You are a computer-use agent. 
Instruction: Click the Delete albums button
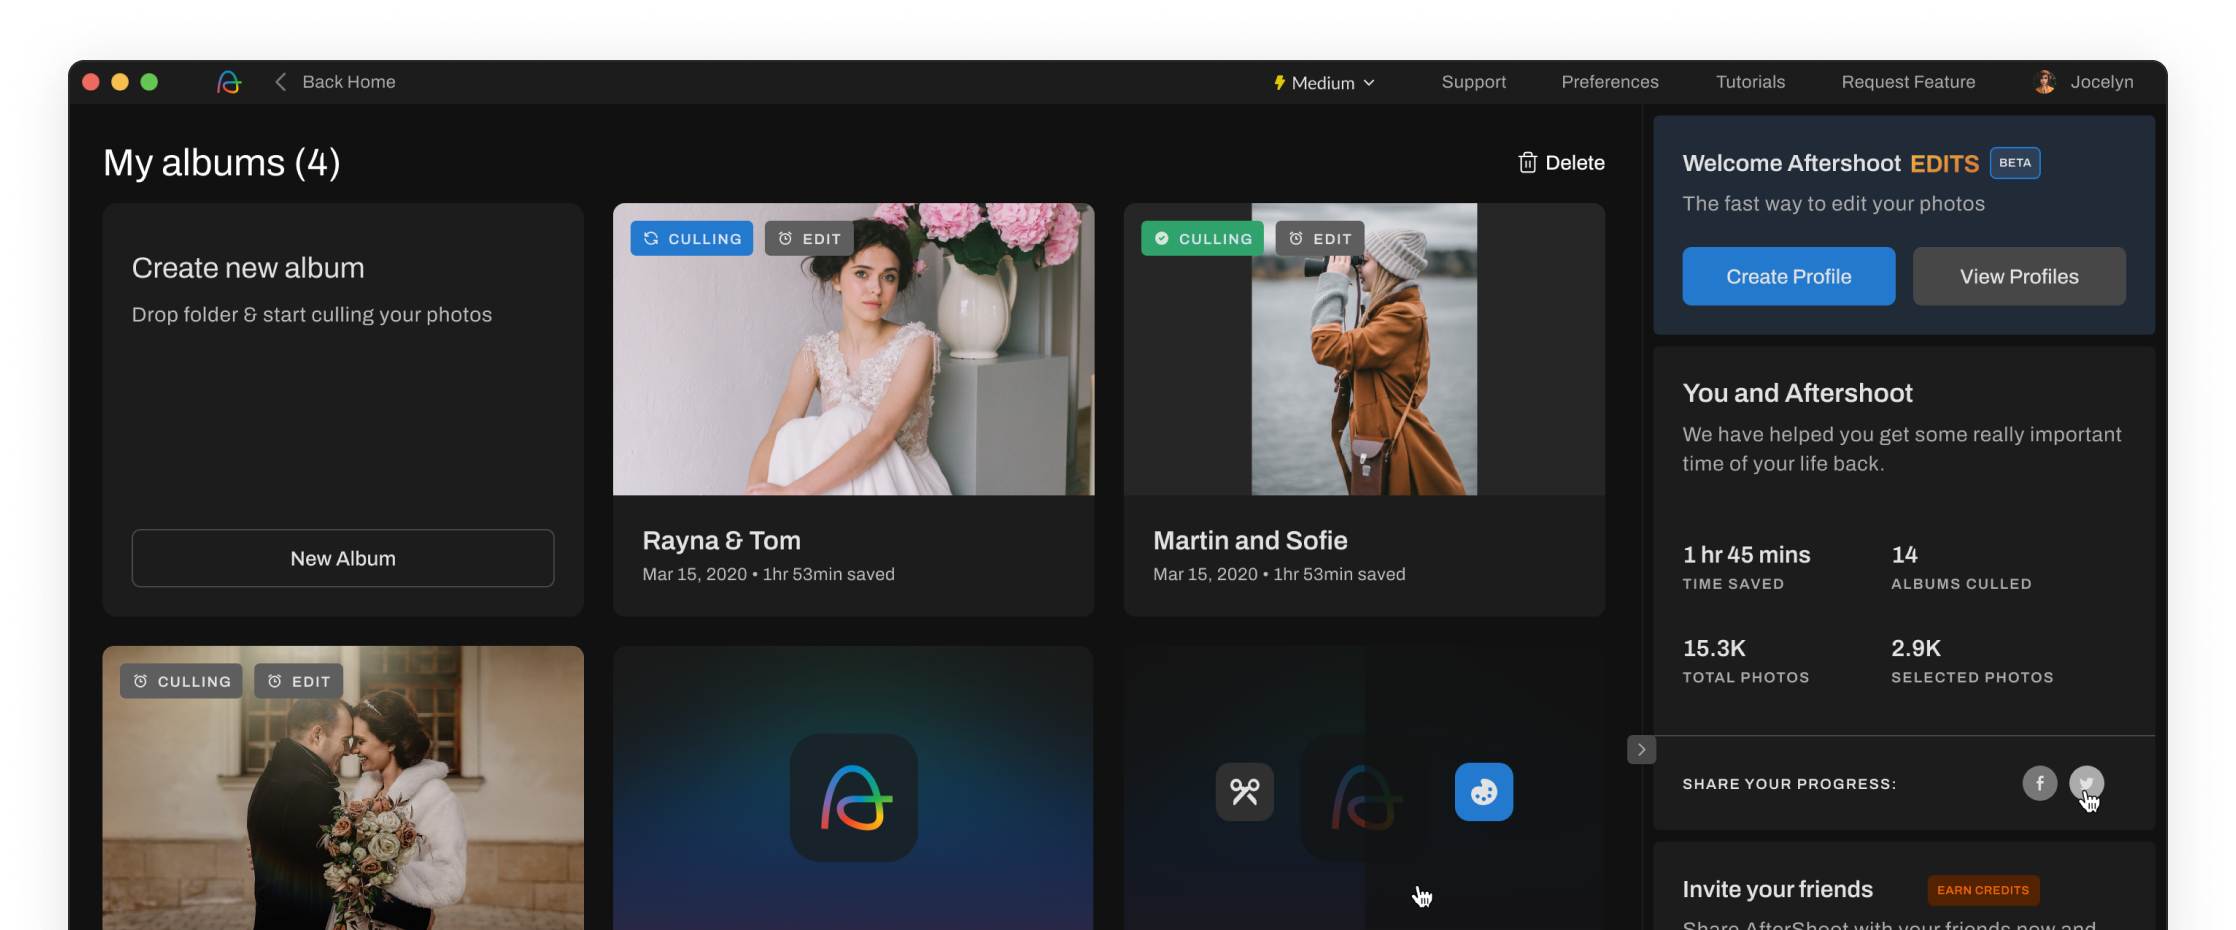(1561, 163)
